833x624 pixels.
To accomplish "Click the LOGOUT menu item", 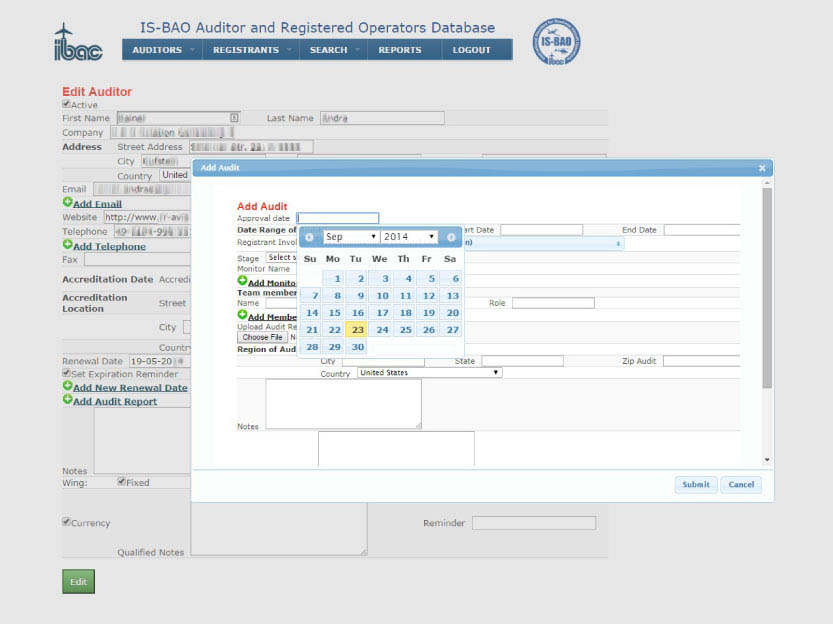I will (x=471, y=50).
